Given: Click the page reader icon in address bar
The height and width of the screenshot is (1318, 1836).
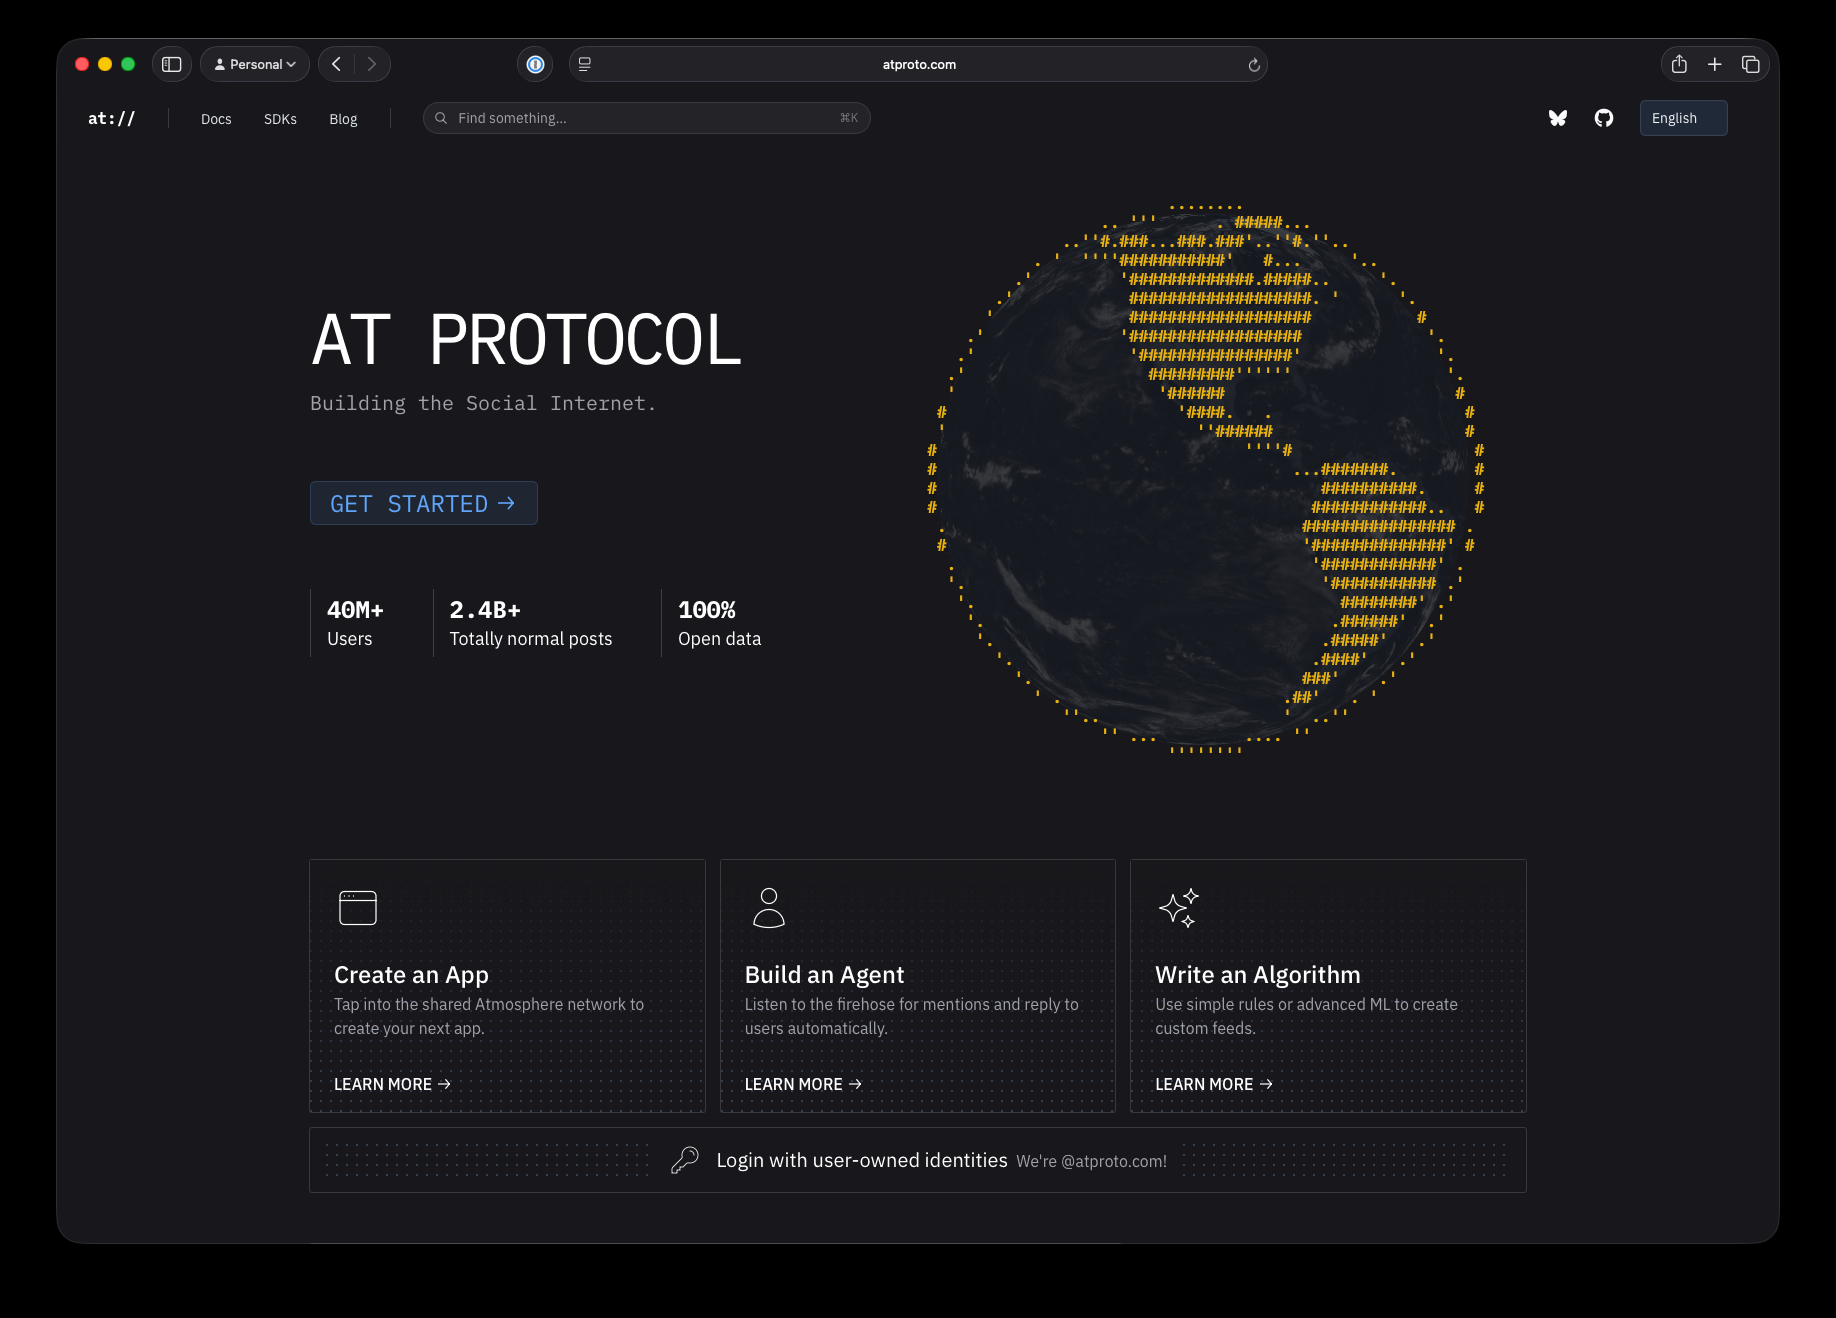Looking at the screenshot, I should point(585,64).
